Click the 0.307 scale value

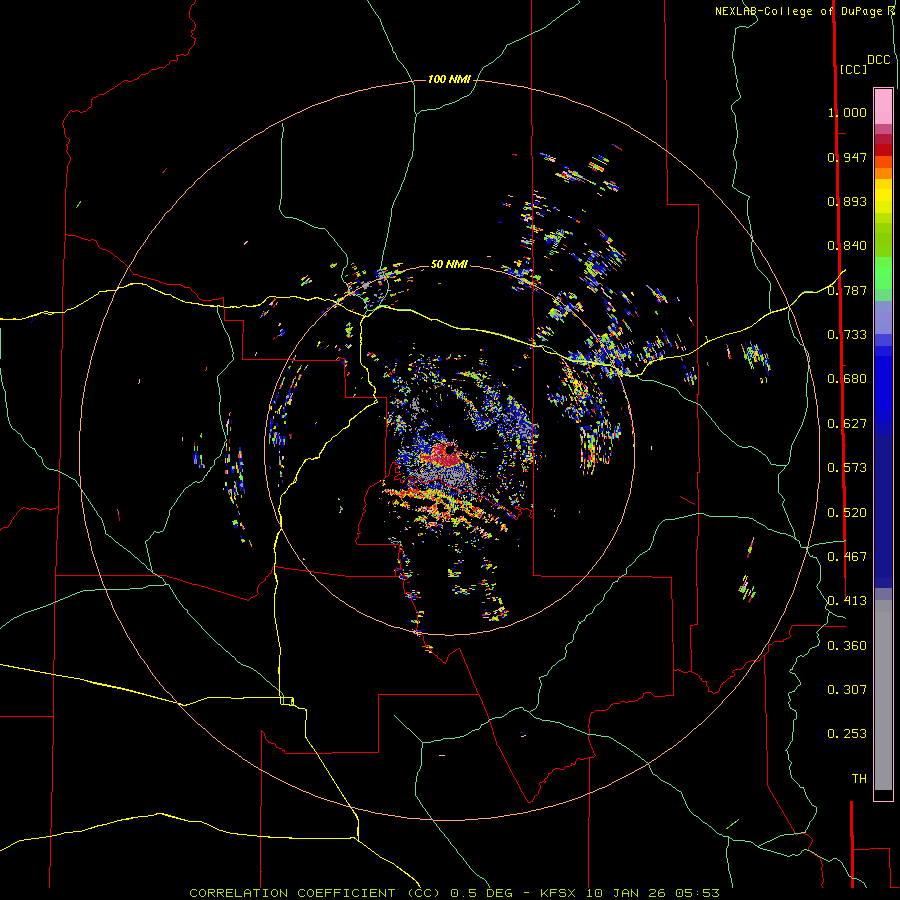pos(847,690)
